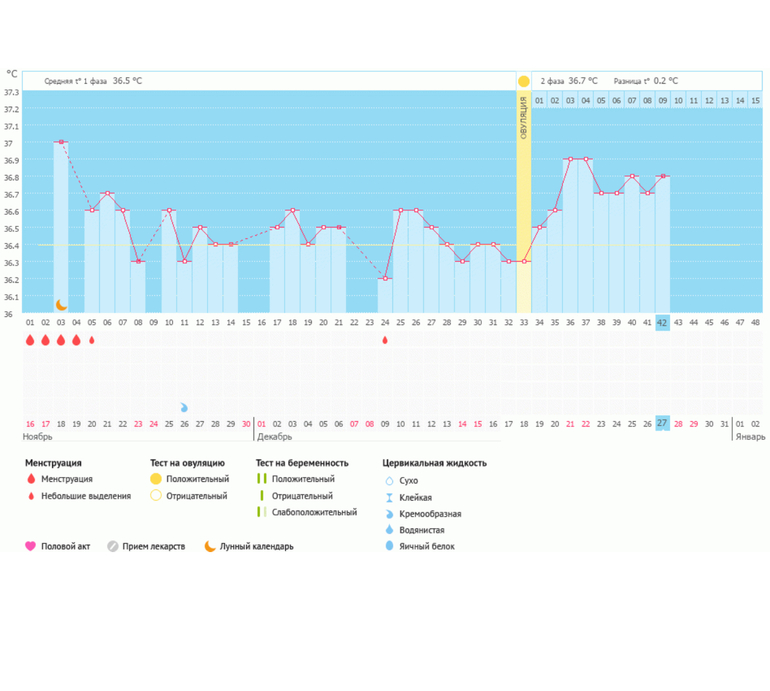The image size is (770, 691).
Task: Click the yellow ovulation circle above the chart
Action: (x=523, y=81)
